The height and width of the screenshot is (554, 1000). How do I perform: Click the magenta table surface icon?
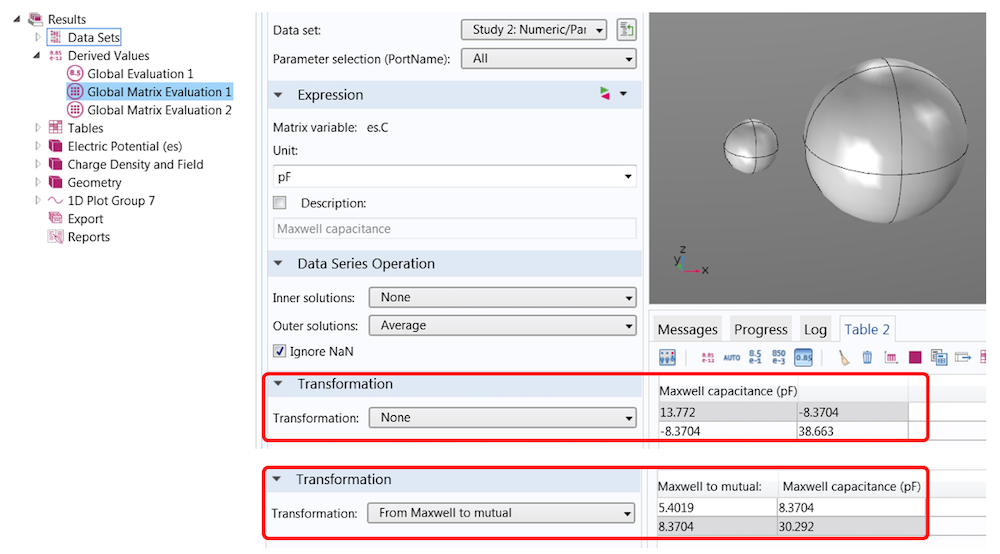[915, 357]
